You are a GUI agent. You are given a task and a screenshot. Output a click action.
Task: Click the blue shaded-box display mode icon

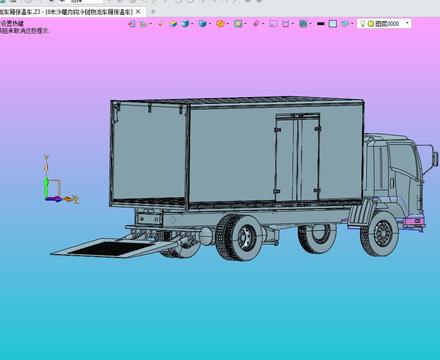tap(202, 24)
